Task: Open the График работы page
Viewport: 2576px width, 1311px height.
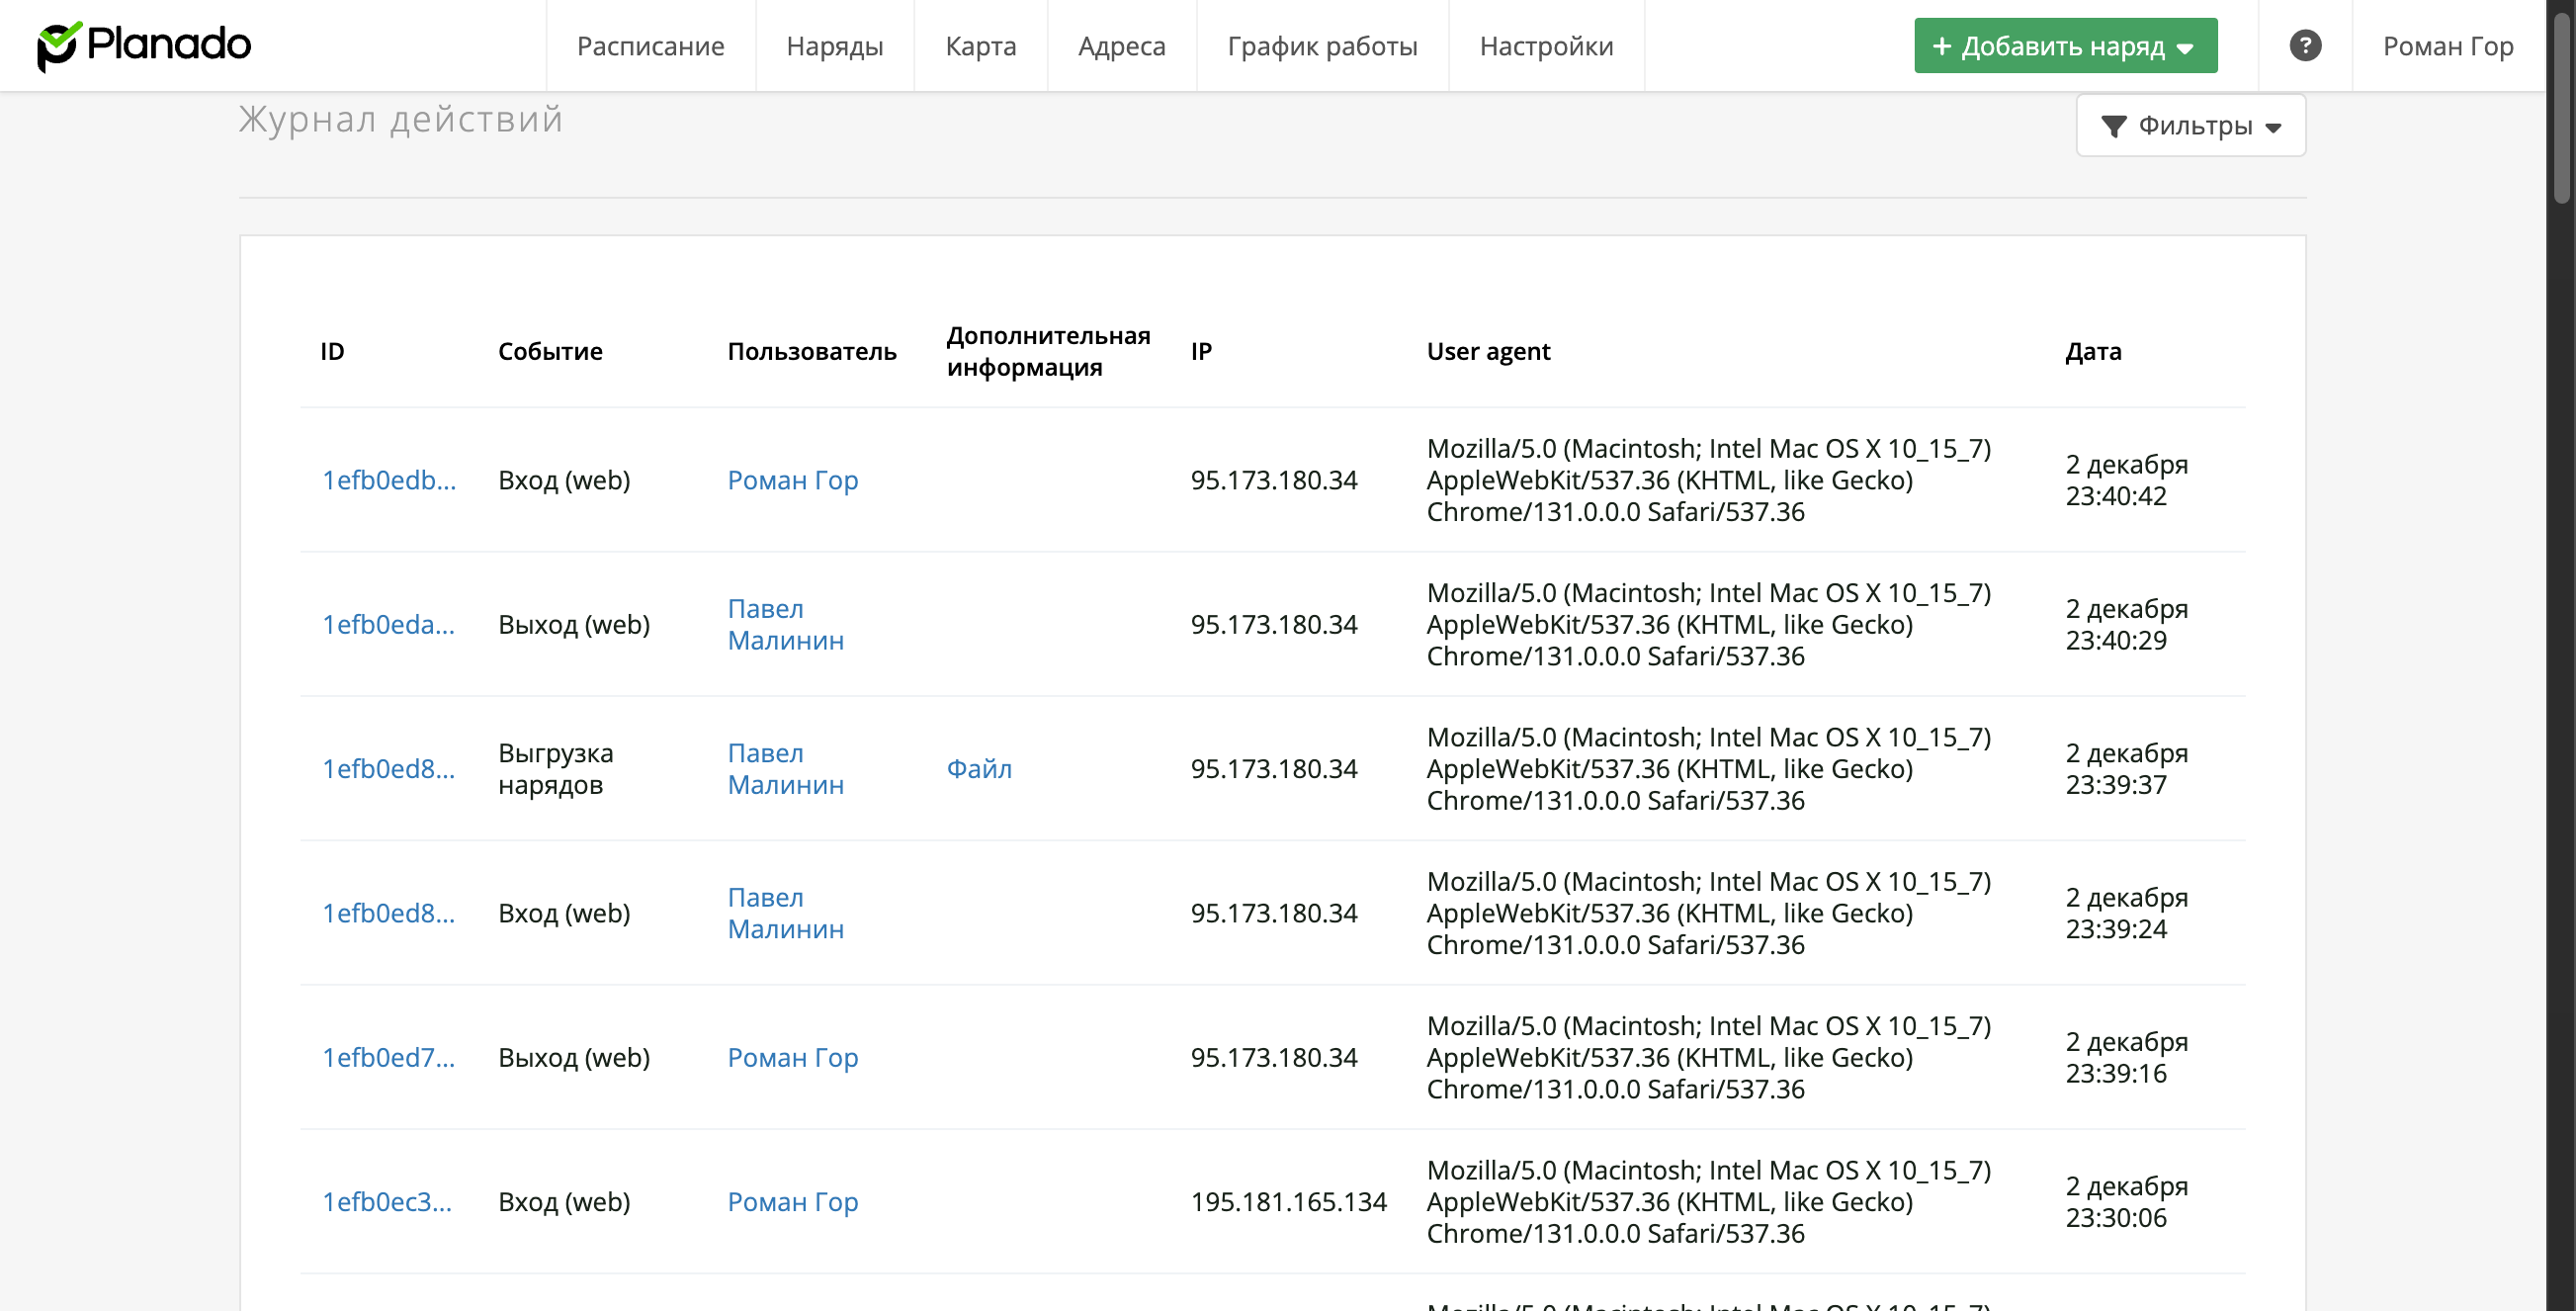Action: click(1321, 46)
